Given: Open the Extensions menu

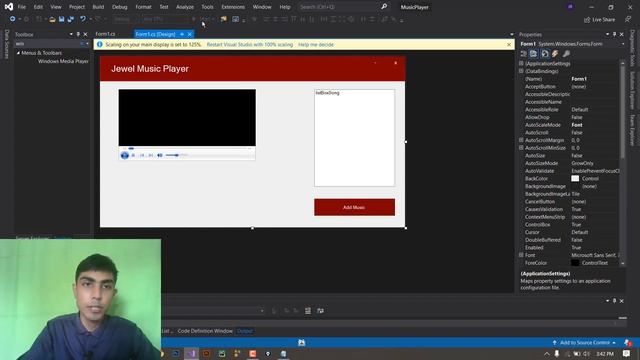Looking at the screenshot, I should click(233, 7).
